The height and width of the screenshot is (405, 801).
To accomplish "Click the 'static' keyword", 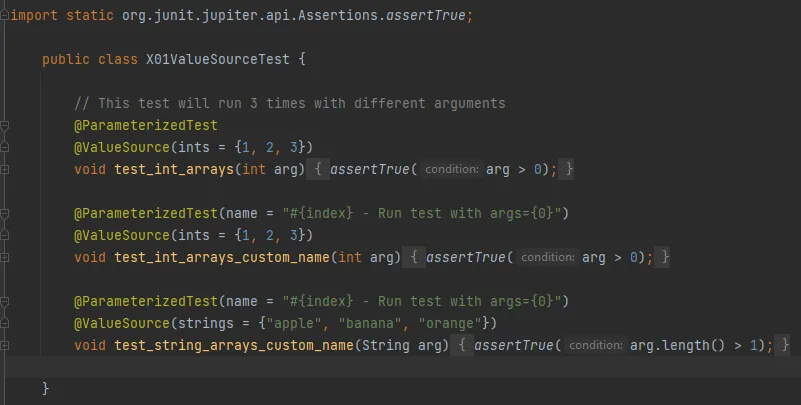I will click(x=90, y=15).
